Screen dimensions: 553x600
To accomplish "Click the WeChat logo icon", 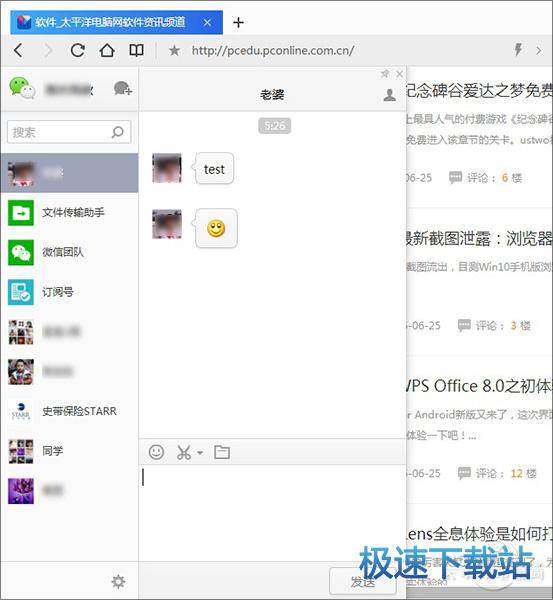I will tap(22, 88).
